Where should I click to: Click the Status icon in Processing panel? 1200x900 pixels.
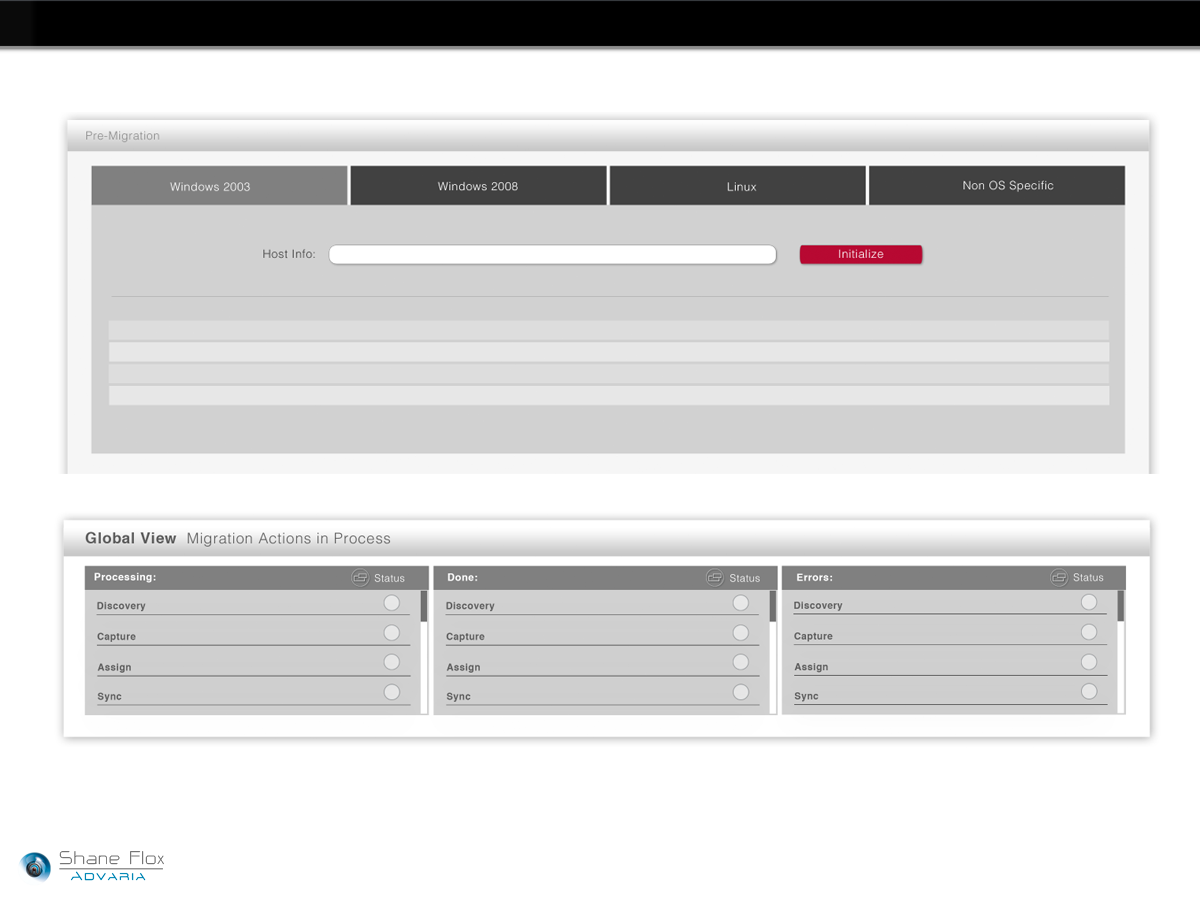point(360,578)
